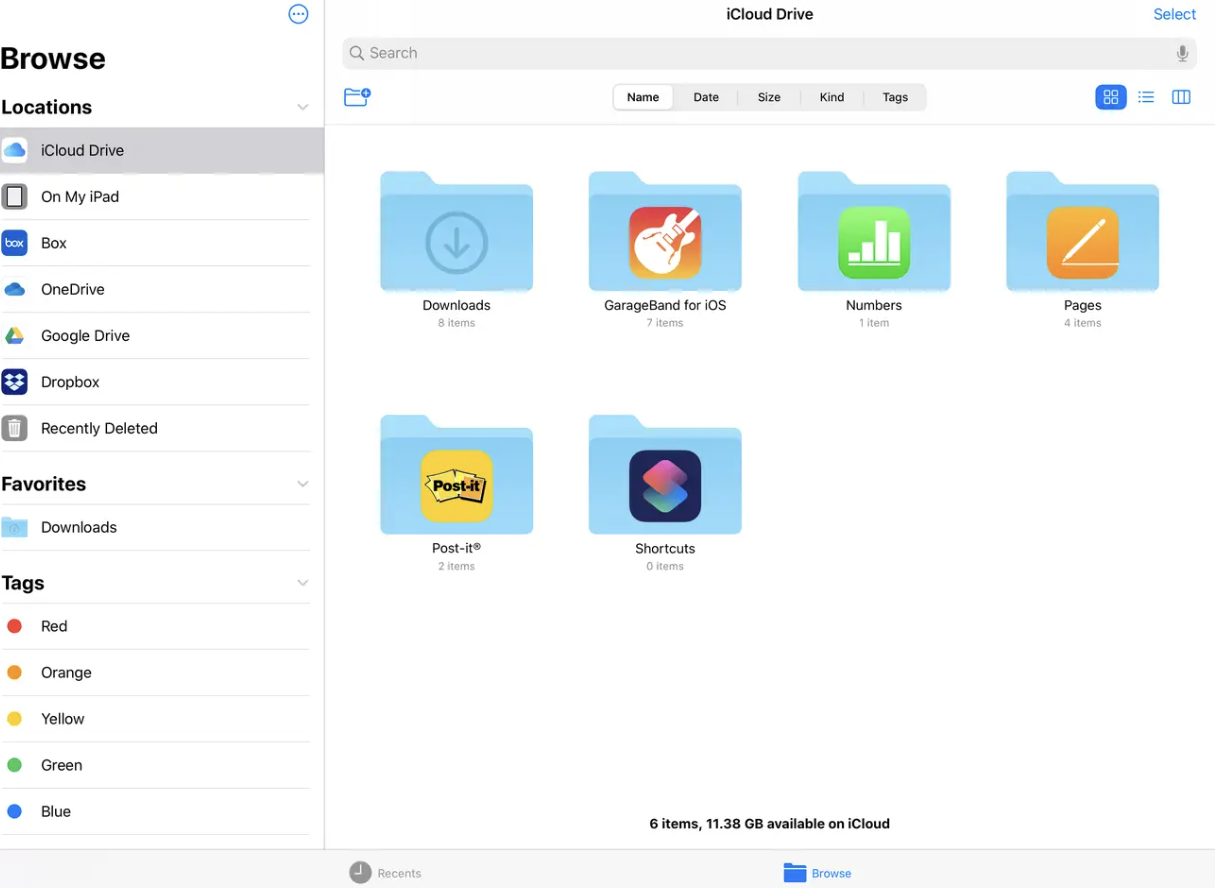Tap Select in top right corner
1218x888 pixels.
tap(1174, 14)
